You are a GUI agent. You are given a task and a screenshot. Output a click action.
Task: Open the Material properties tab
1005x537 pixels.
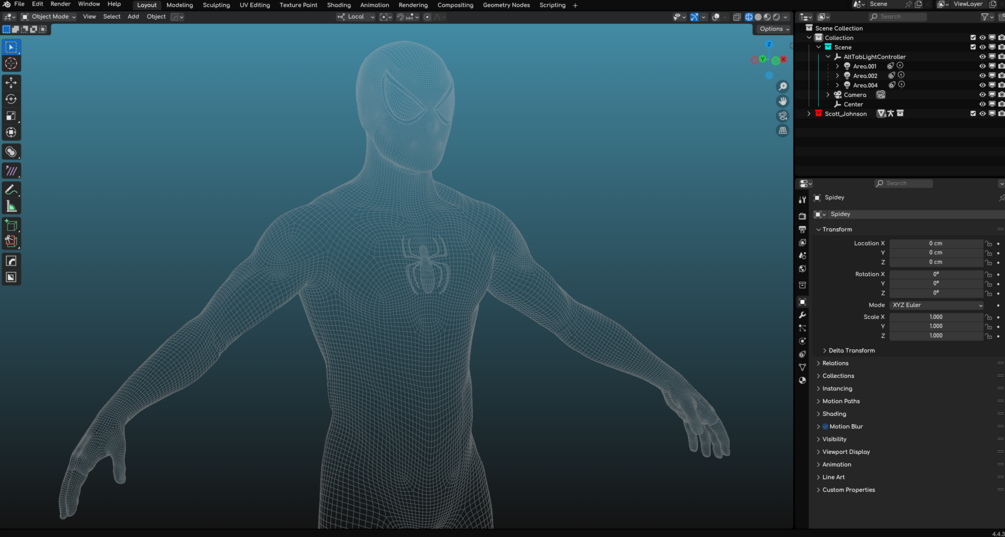coord(802,380)
